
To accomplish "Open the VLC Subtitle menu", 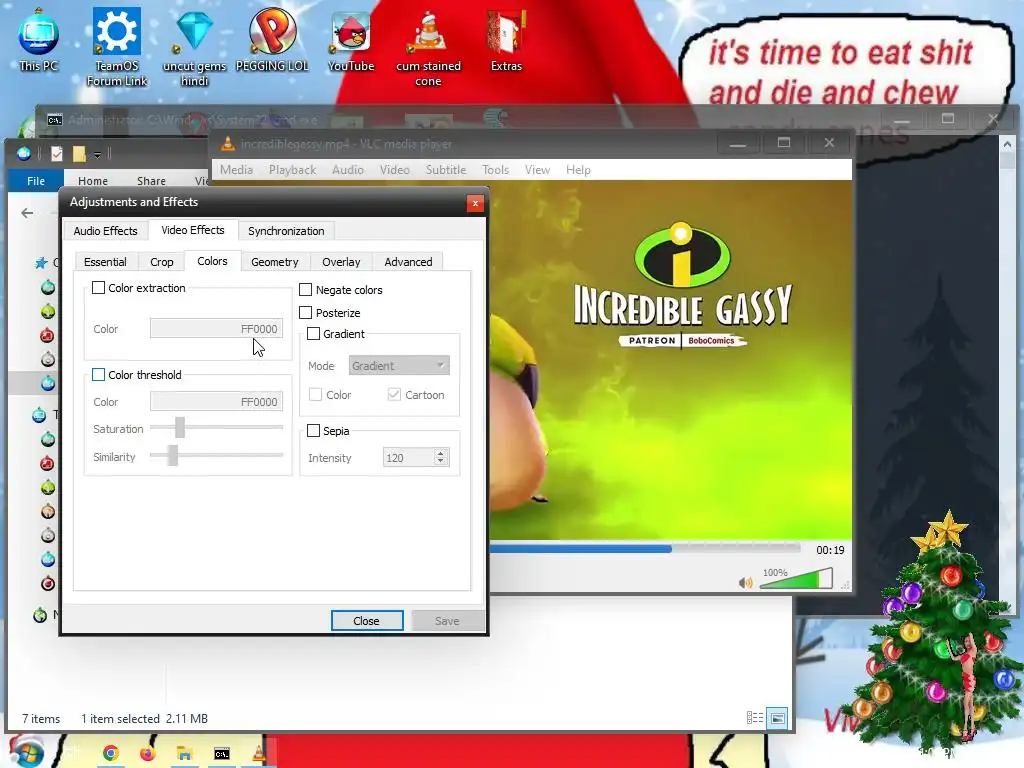I will tap(446, 170).
